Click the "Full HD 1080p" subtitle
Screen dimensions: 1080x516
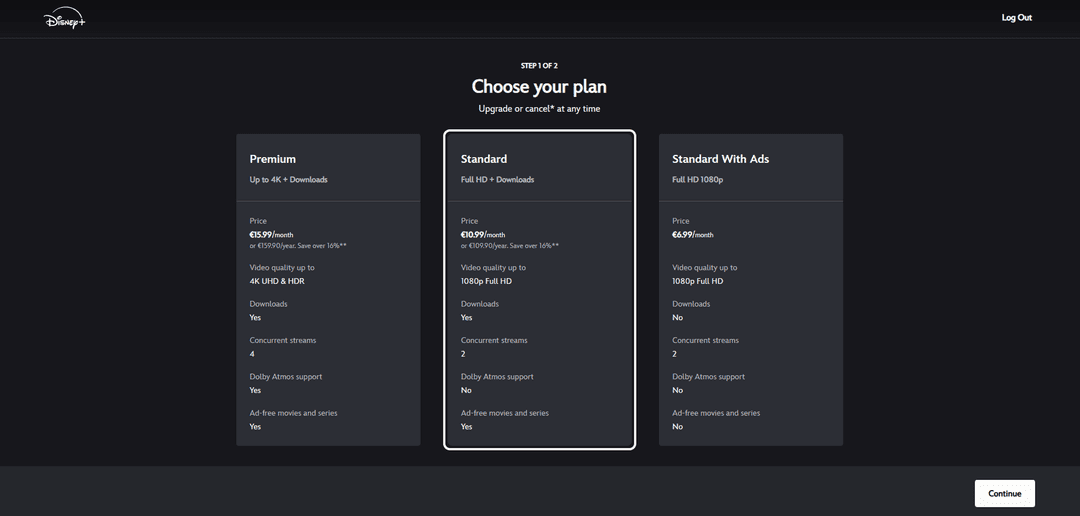pyautogui.click(x=697, y=180)
